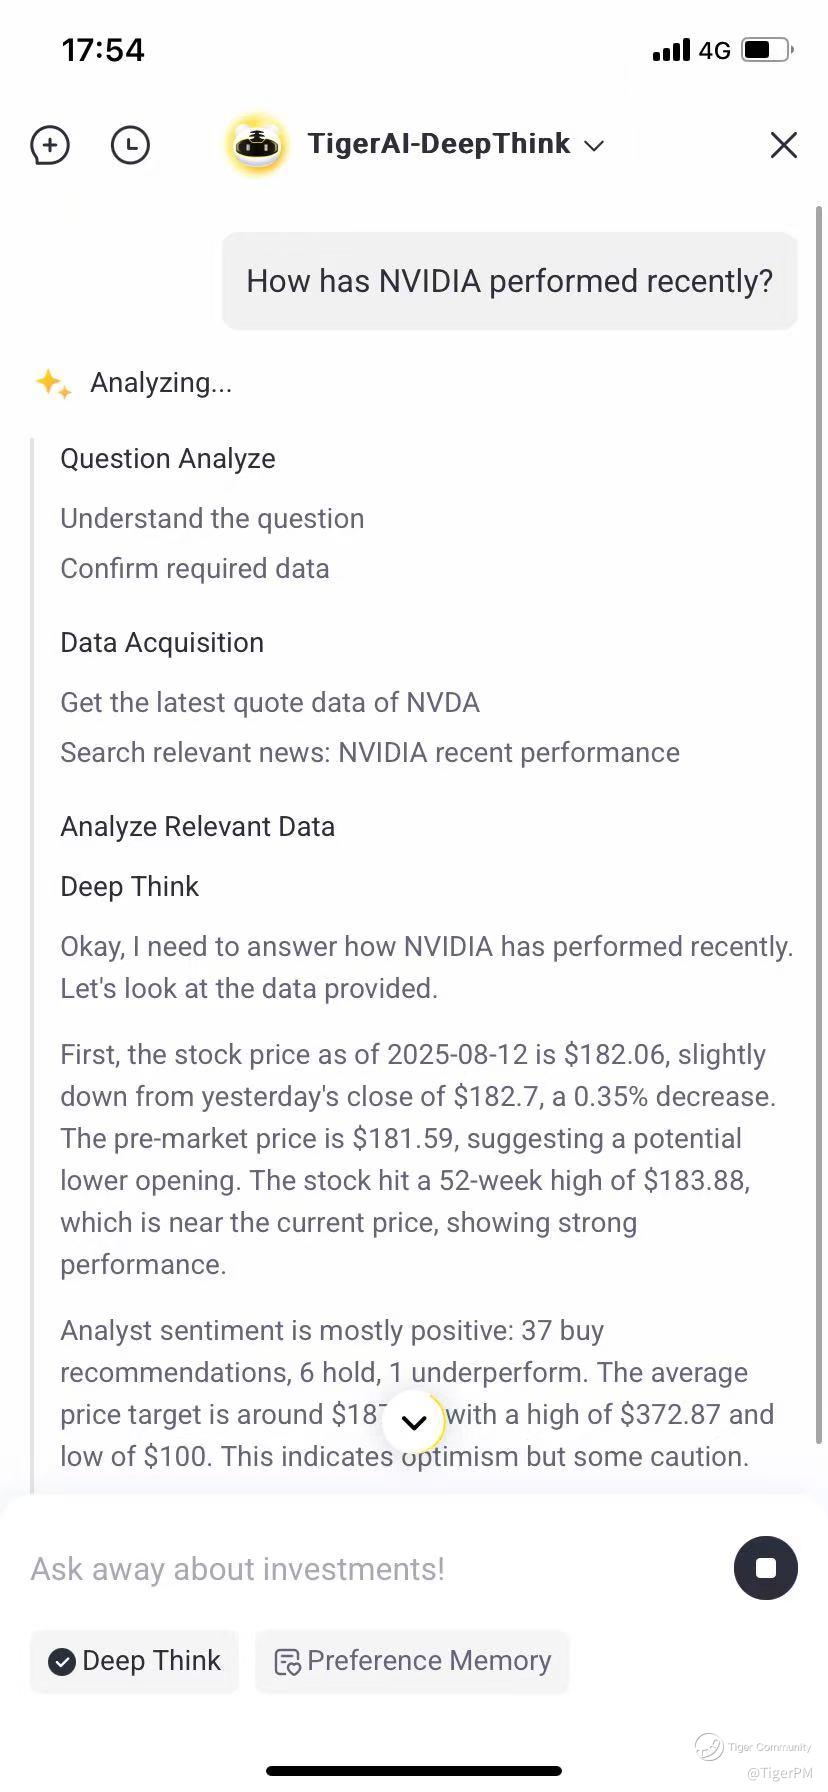The height and width of the screenshot is (1792, 828).
Task: Collapse the Data Acquisition section
Action: click(x=162, y=643)
